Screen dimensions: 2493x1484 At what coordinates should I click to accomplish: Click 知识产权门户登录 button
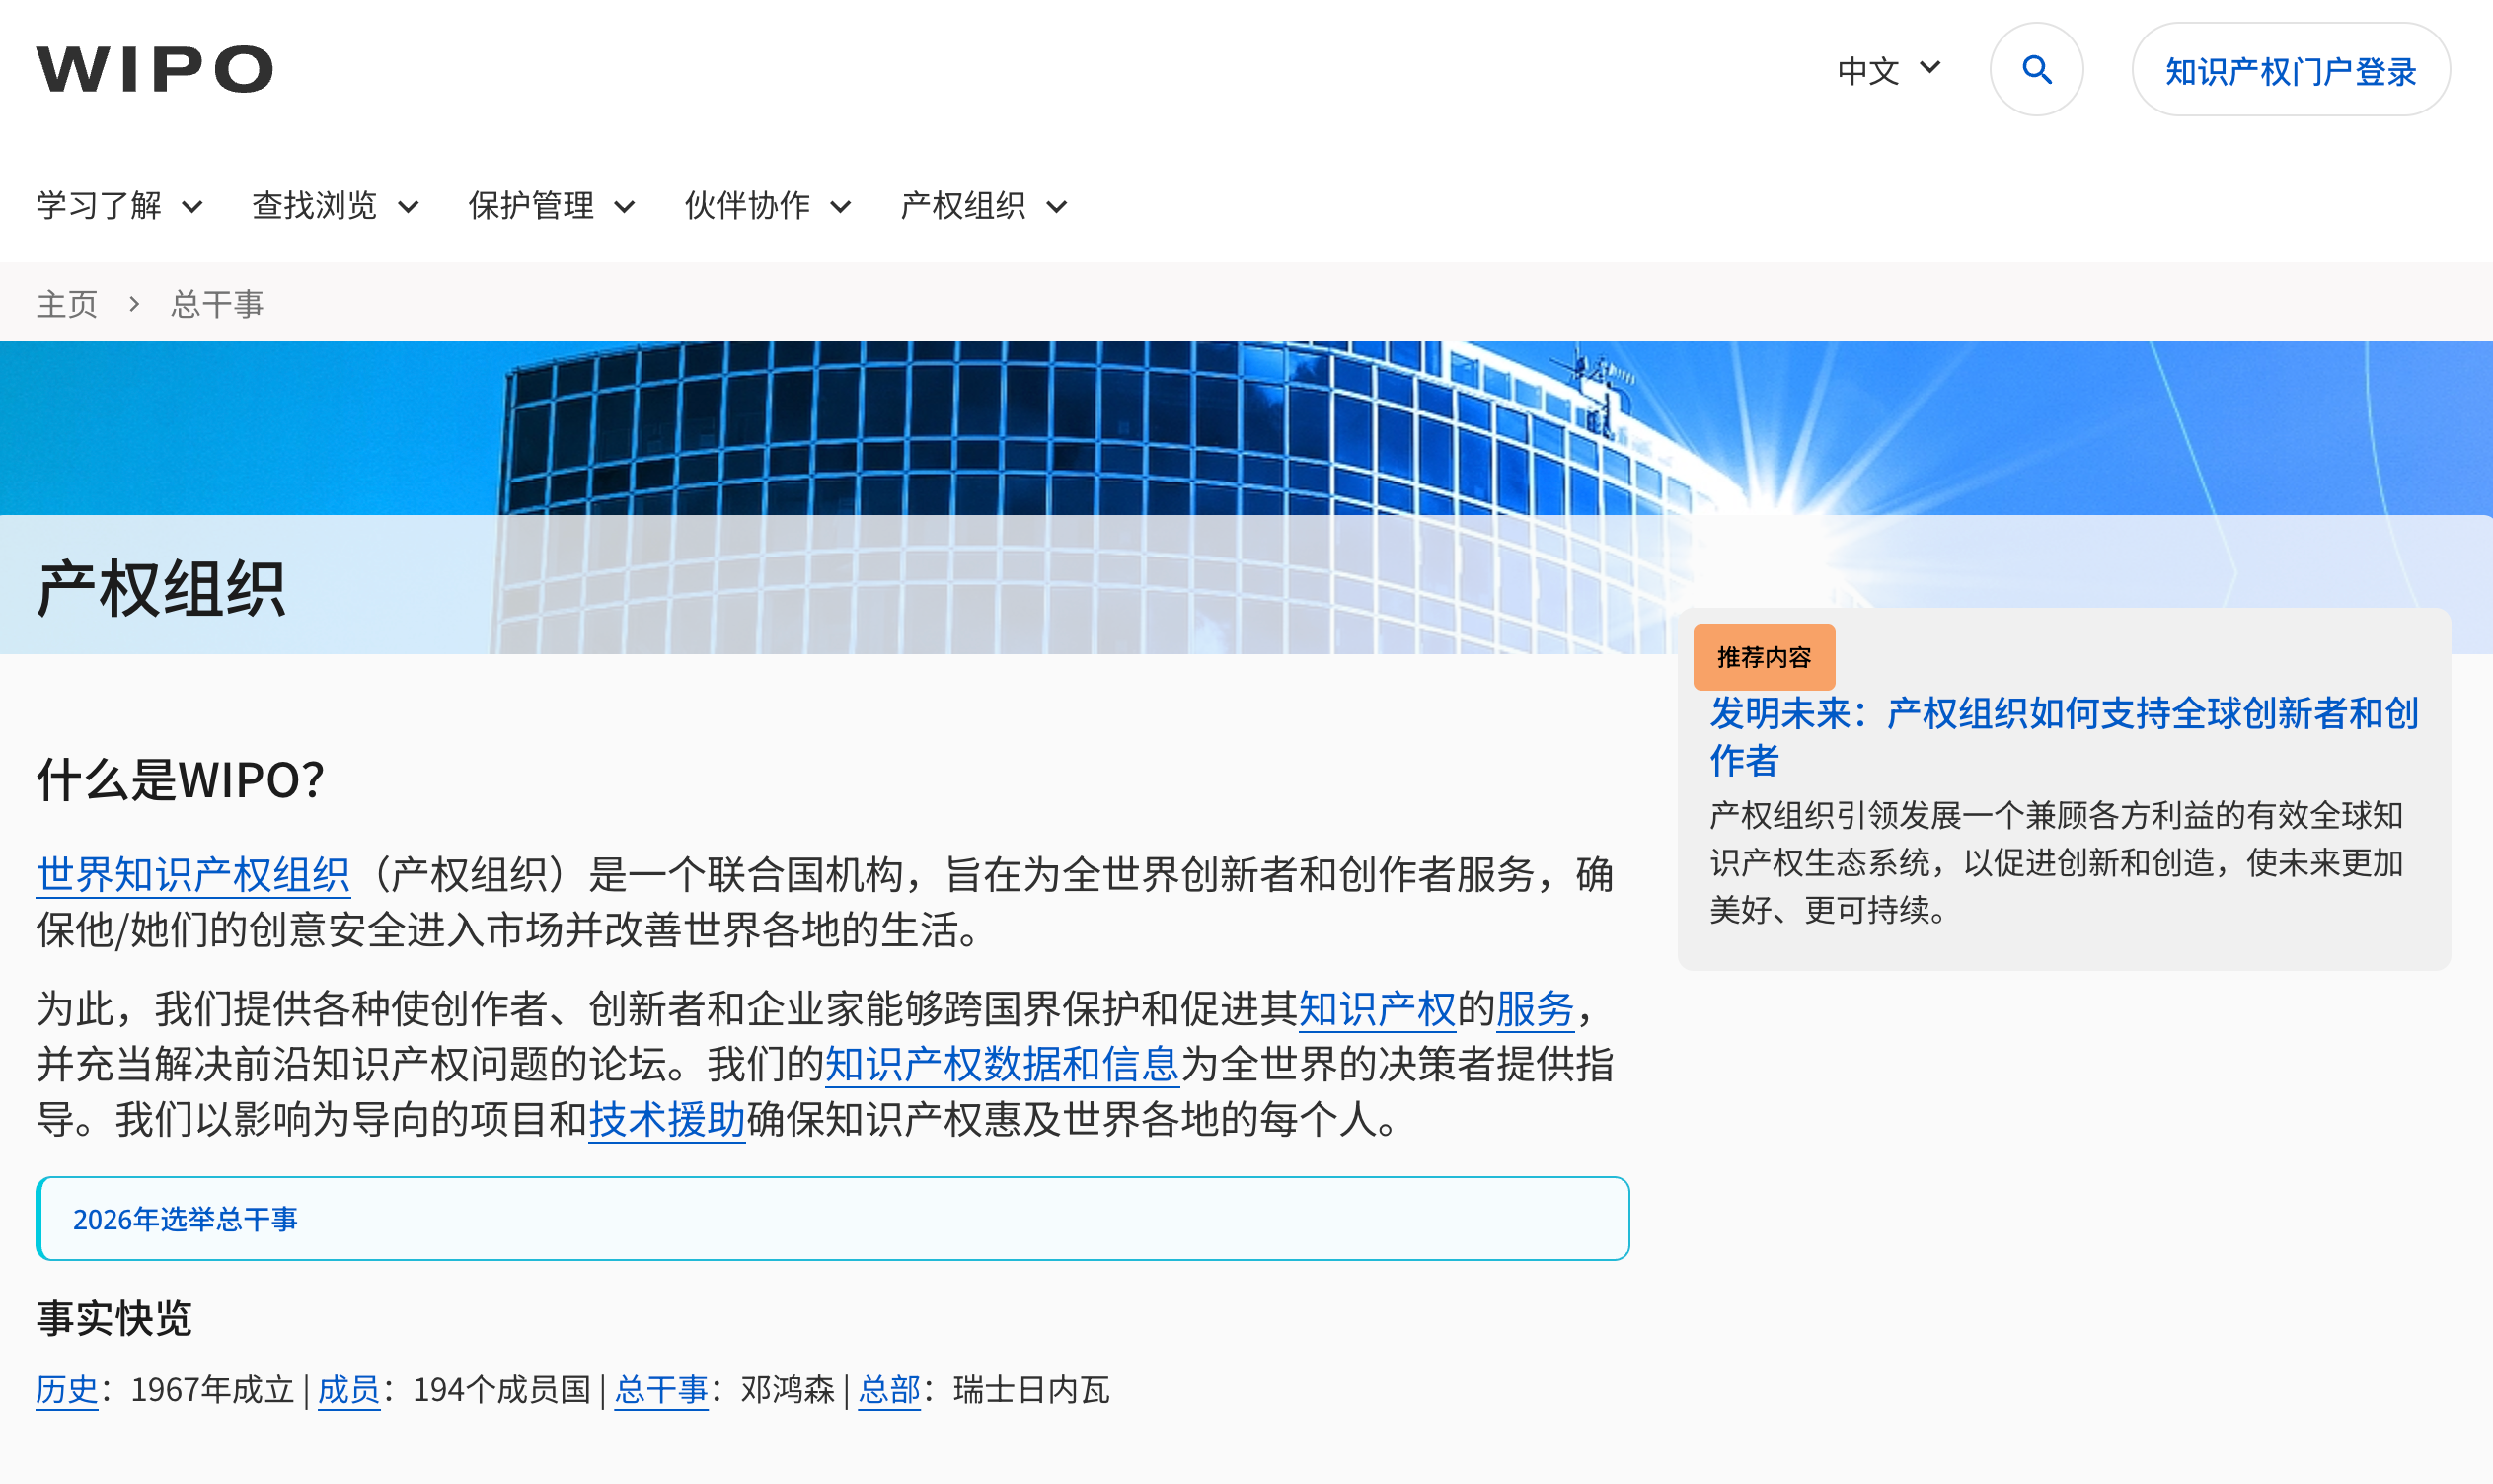click(2290, 70)
